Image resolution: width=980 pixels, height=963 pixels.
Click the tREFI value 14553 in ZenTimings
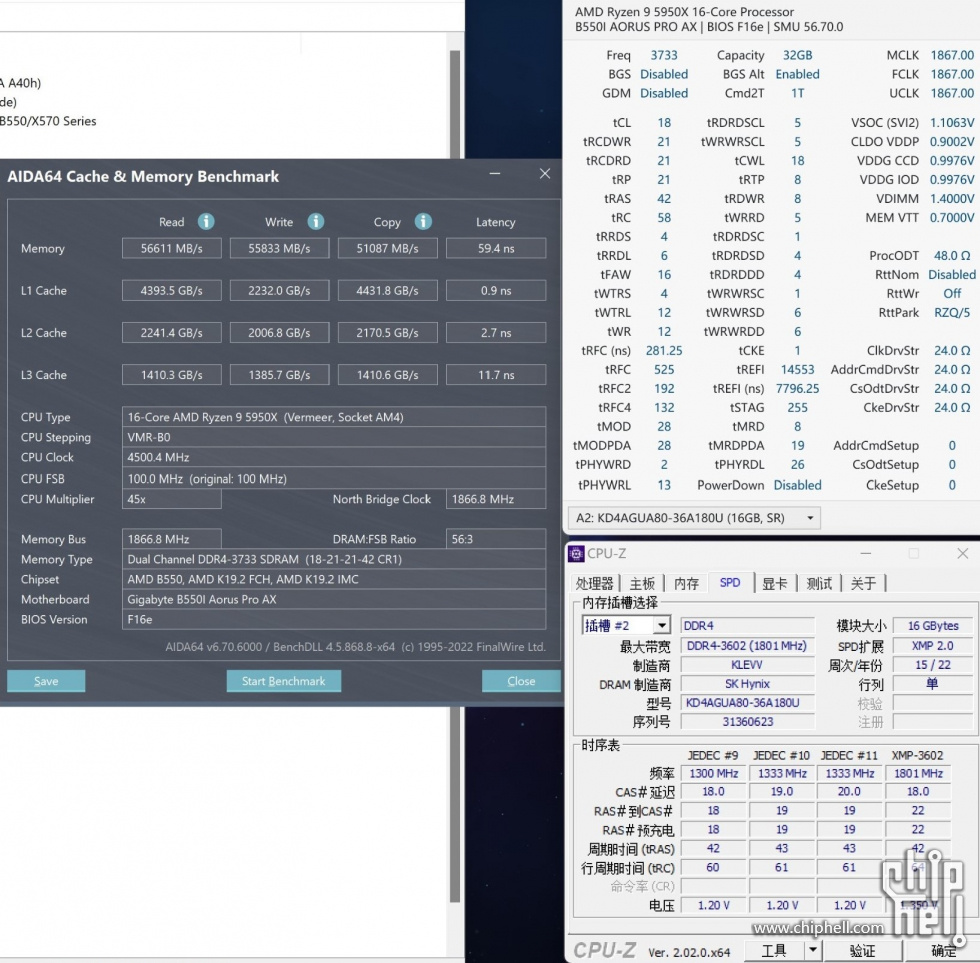(x=798, y=370)
